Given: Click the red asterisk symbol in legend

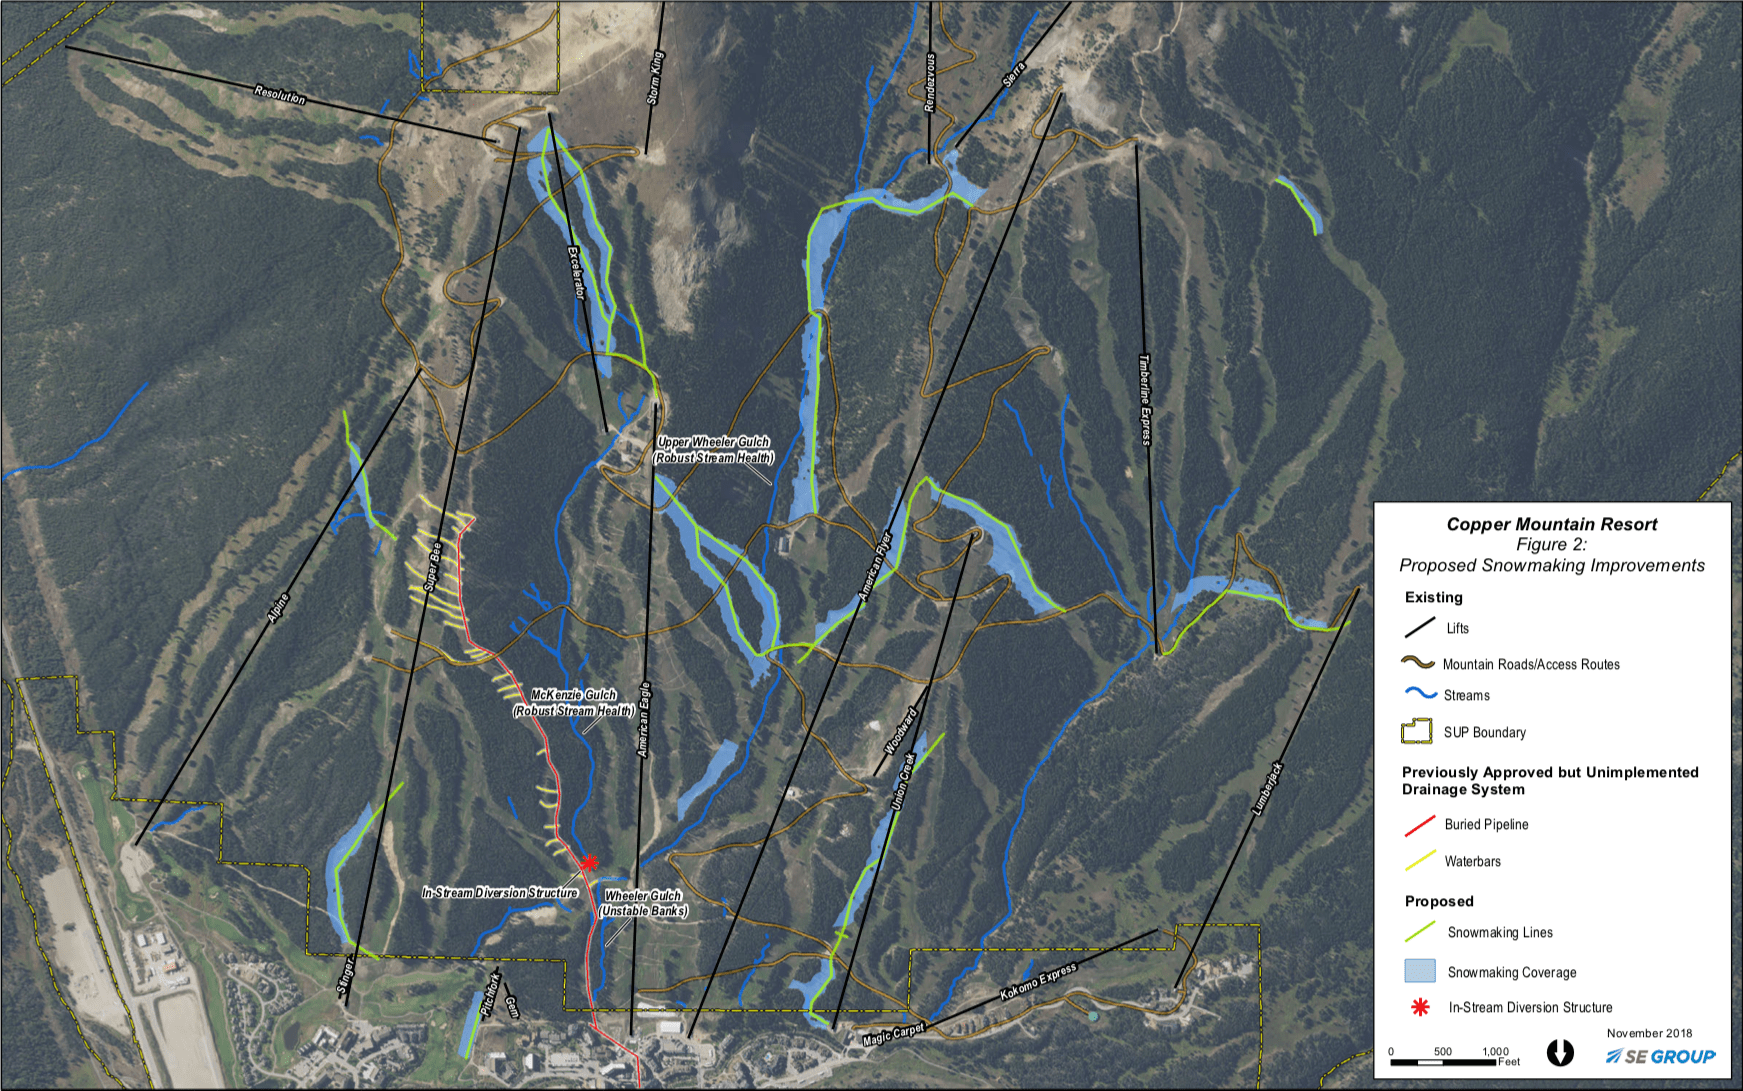Looking at the screenshot, I should tap(1419, 1007).
